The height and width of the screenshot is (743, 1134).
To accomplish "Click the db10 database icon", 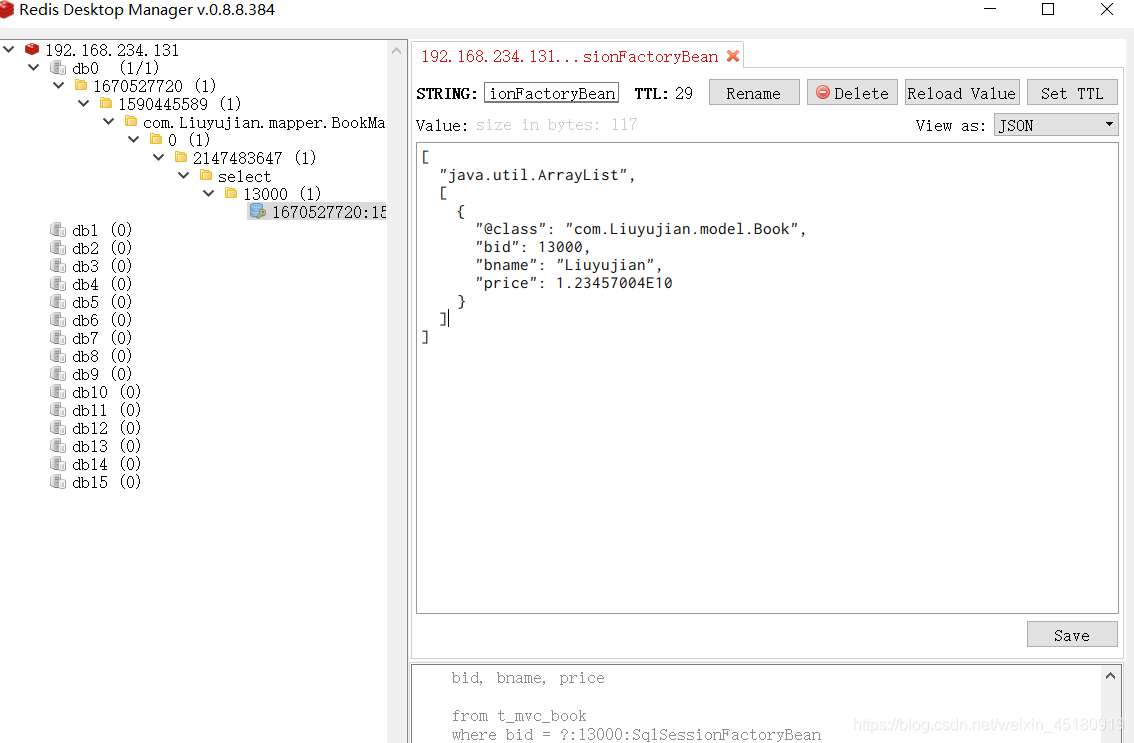I will 58,391.
